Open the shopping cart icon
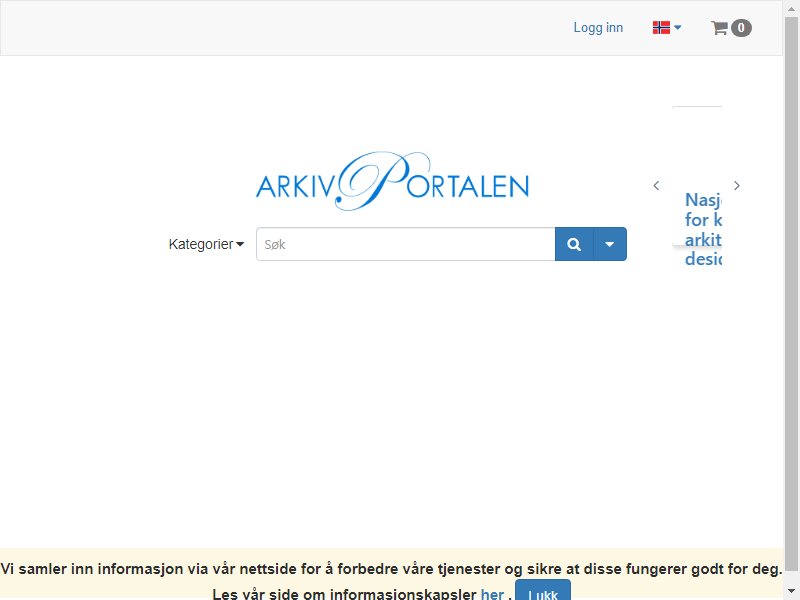The height and width of the screenshot is (600, 800). click(x=719, y=28)
